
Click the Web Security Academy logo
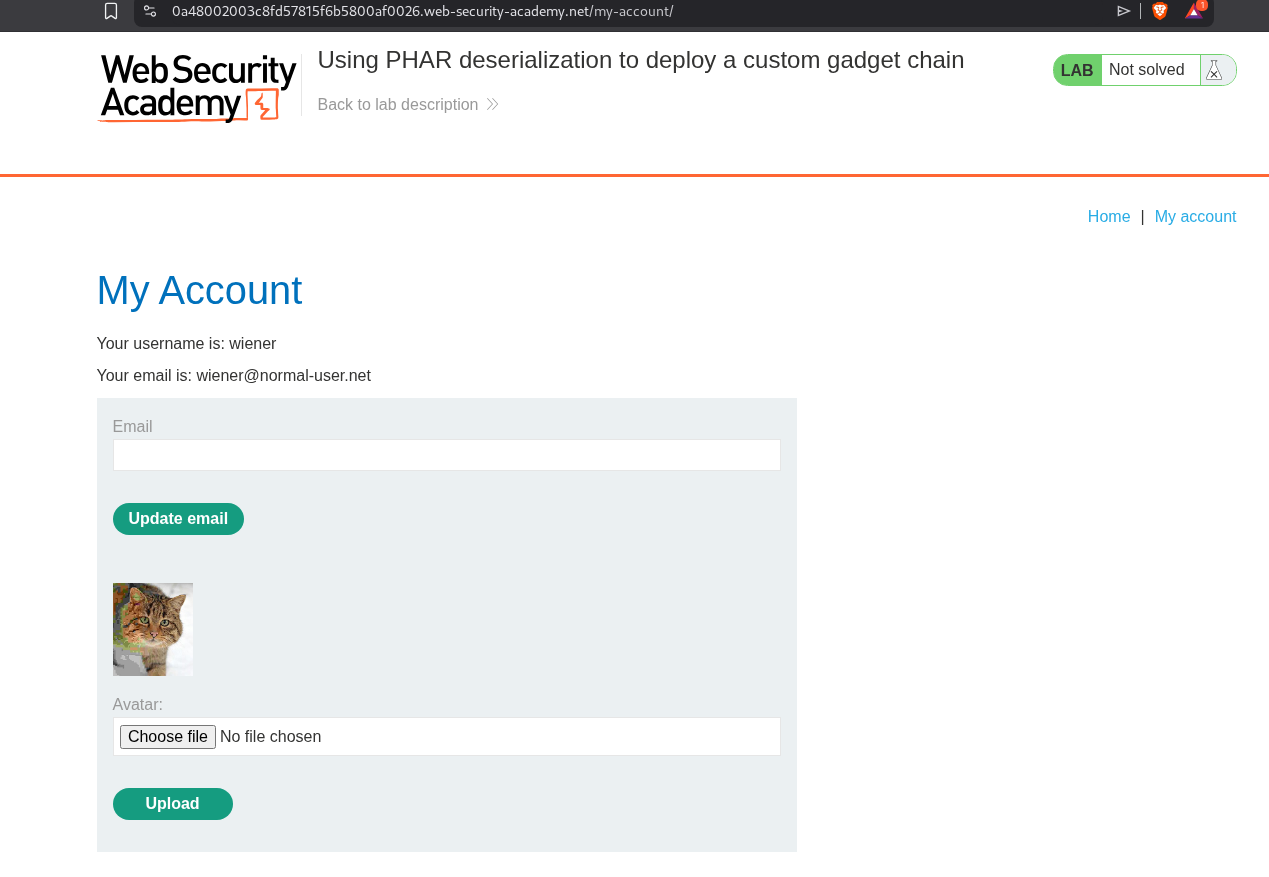point(198,88)
